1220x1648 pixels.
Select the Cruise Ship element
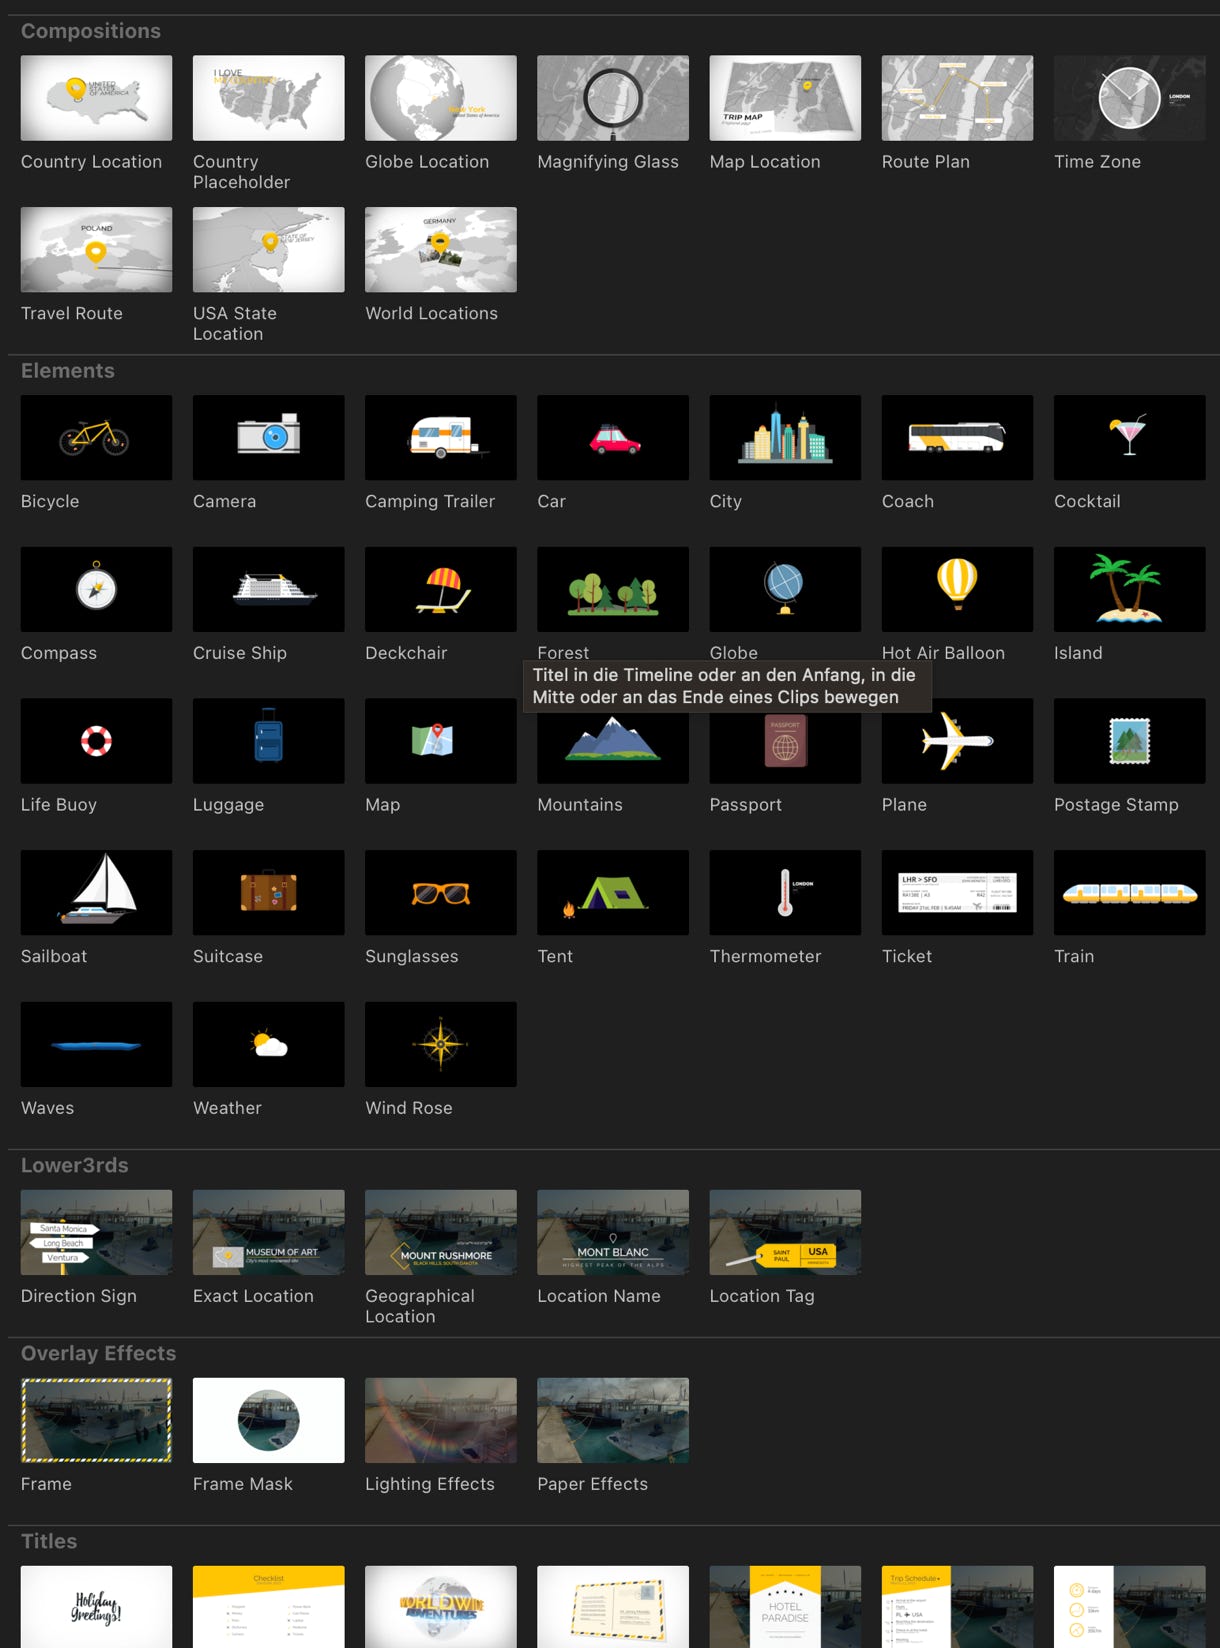[268, 589]
